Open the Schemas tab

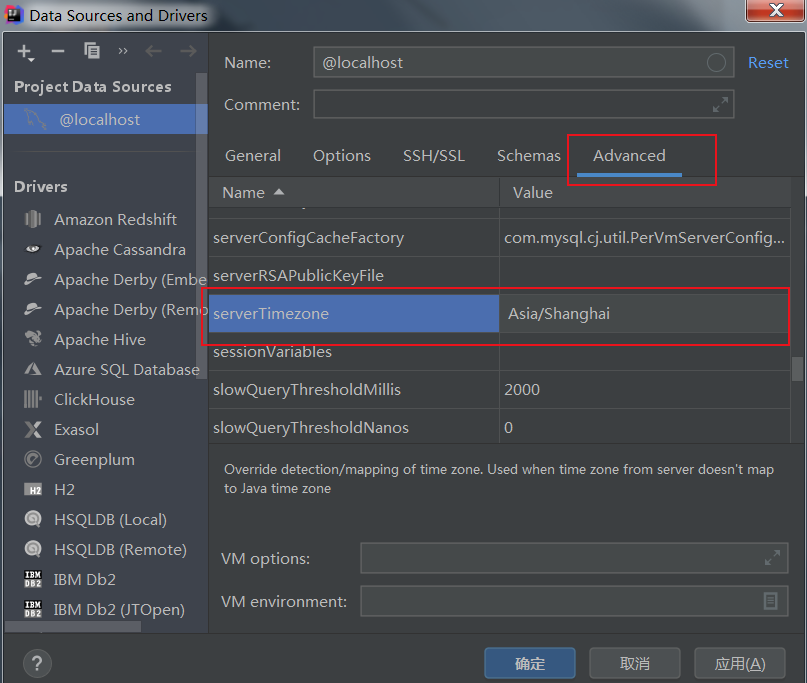pyautogui.click(x=529, y=155)
